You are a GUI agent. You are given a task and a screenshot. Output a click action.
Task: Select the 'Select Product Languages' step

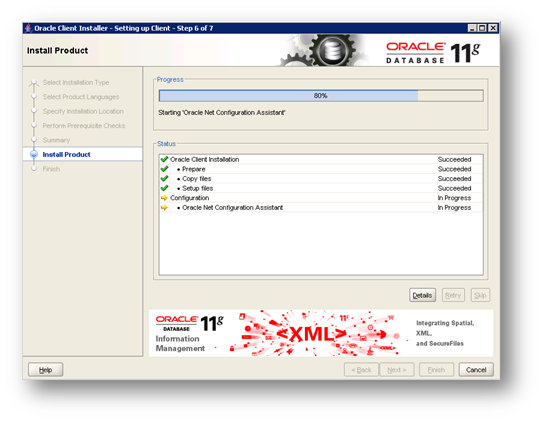tap(81, 97)
